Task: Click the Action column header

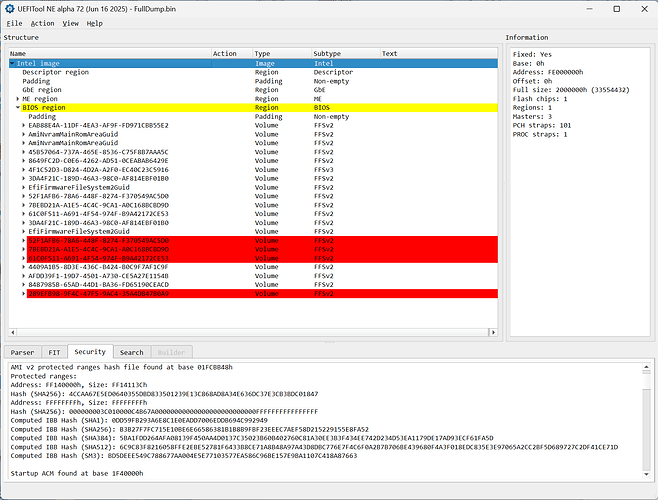Action: pyautogui.click(x=232, y=53)
